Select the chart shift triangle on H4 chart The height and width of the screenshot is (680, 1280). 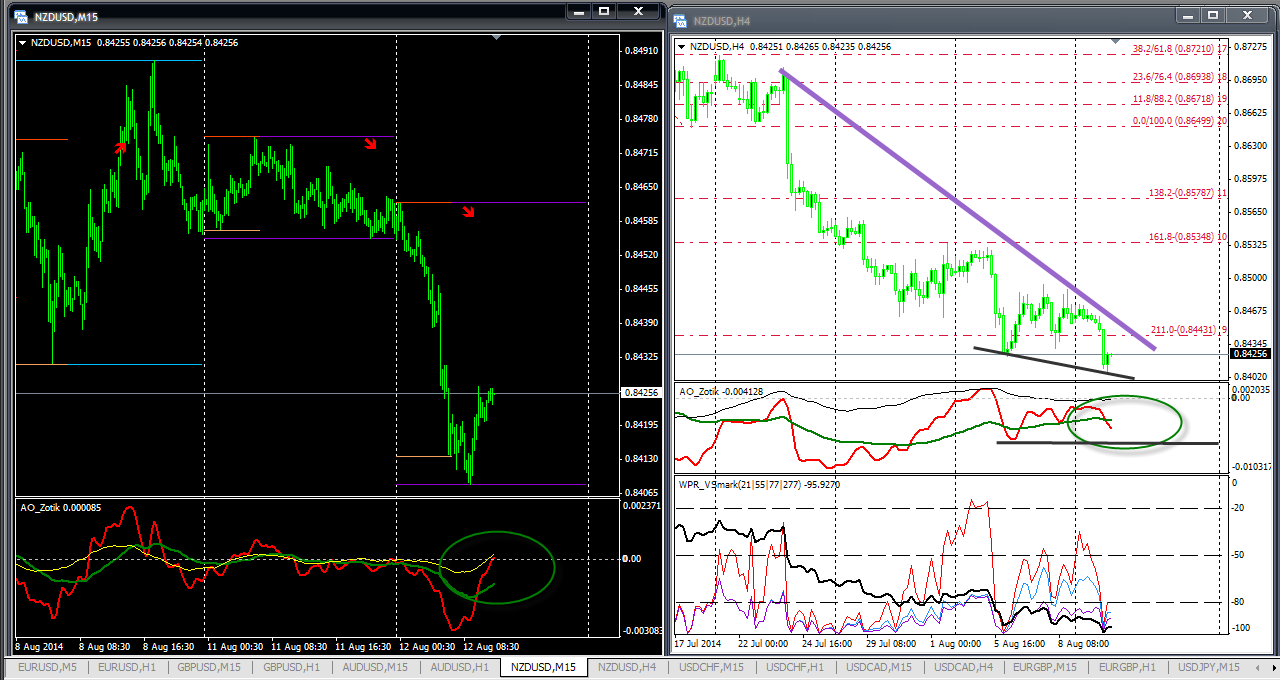(x=1119, y=41)
